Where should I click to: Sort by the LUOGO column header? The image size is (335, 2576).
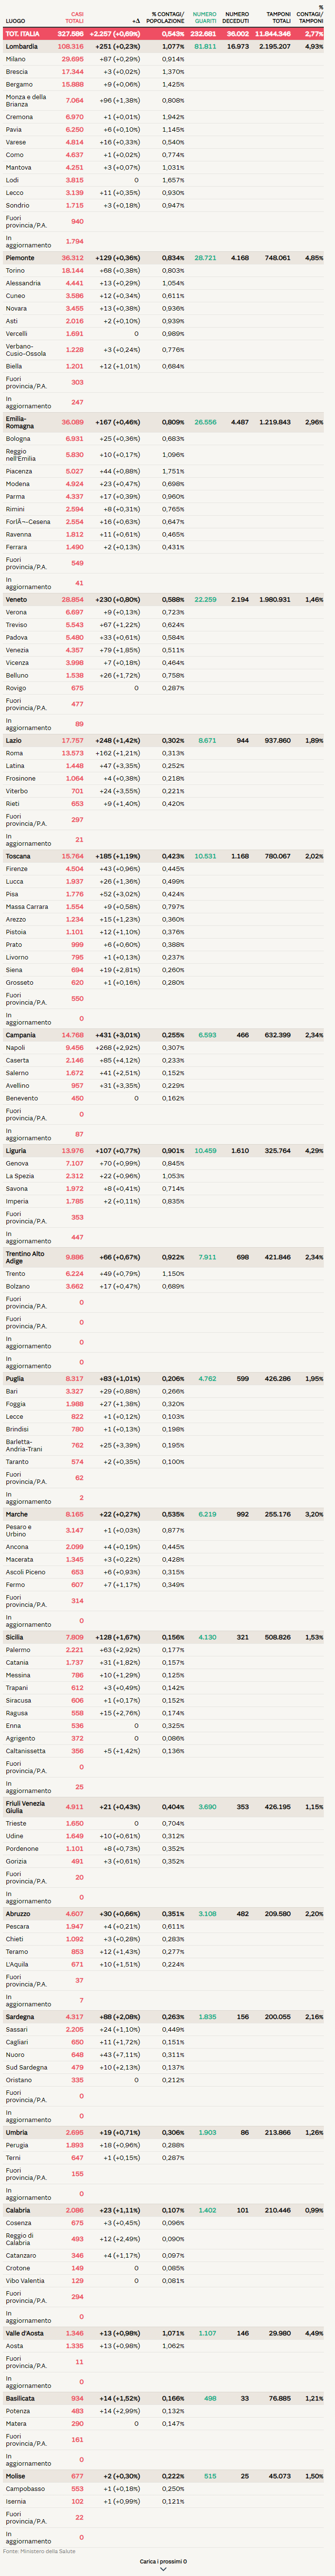click(15, 21)
